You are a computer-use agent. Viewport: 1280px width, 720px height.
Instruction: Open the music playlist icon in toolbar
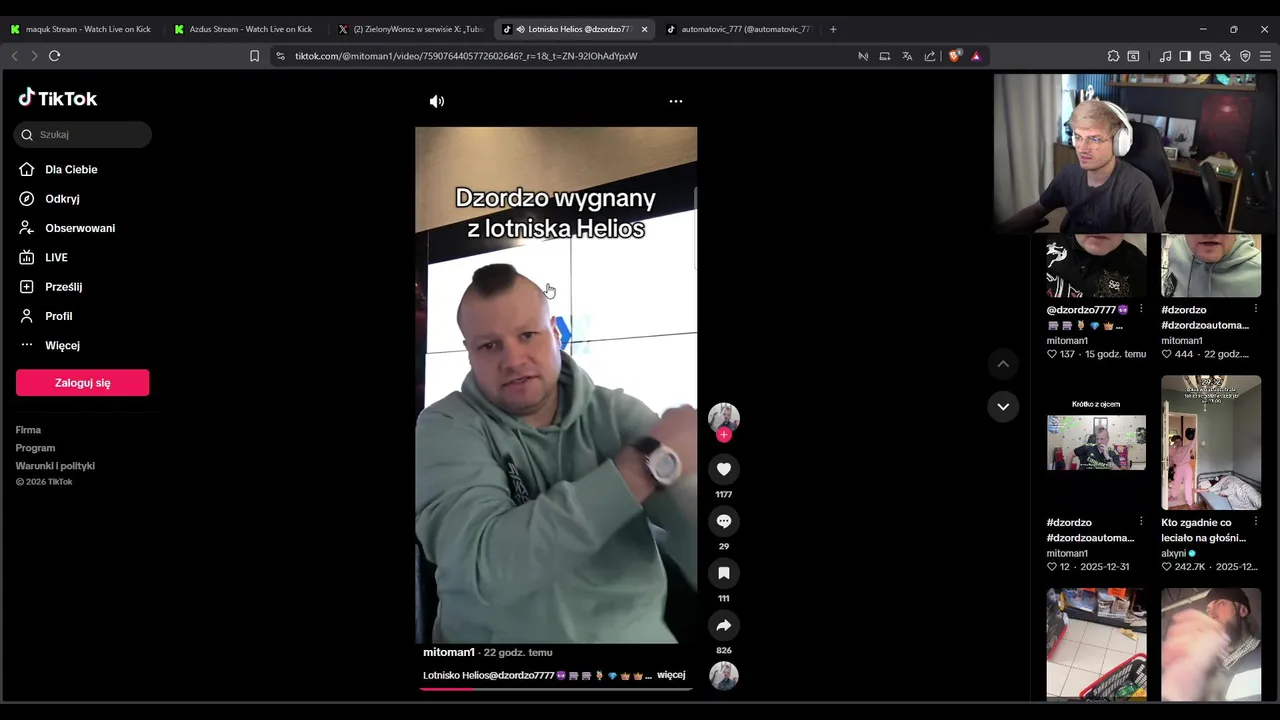coord(1165,56)
